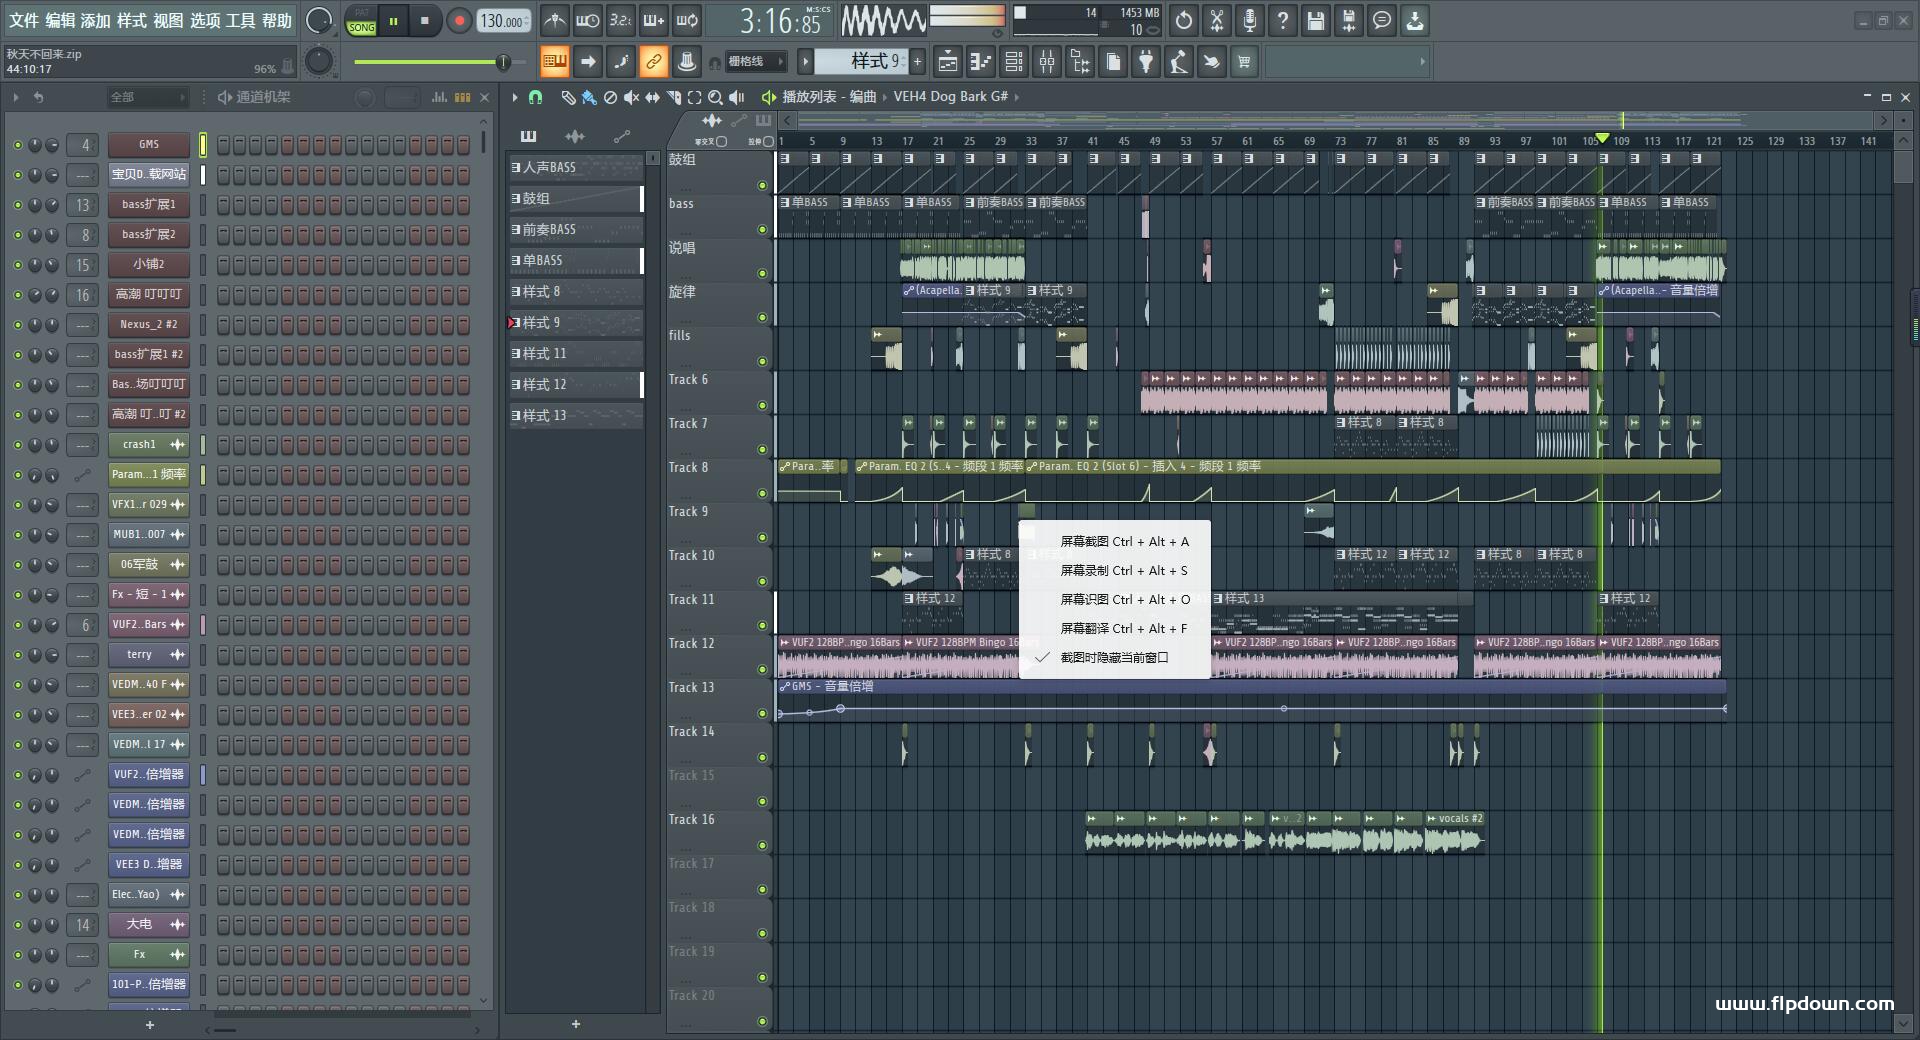Screen dimensions: 1920x1040
Task: Click render audio file icon
Action: (1349, 20)
